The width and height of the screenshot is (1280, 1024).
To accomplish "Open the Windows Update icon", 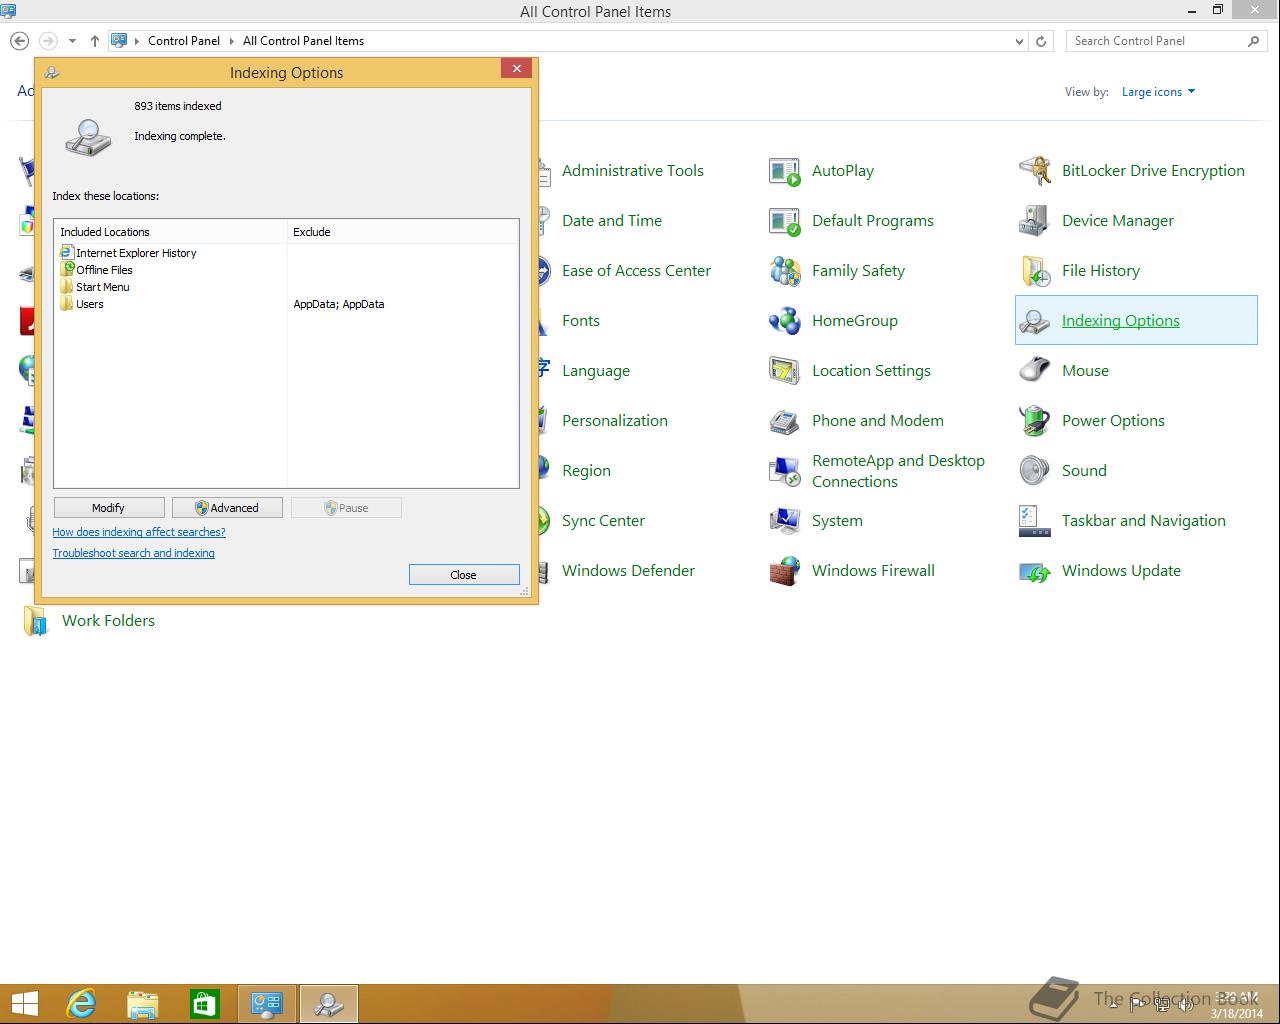I will (1035, 571).
